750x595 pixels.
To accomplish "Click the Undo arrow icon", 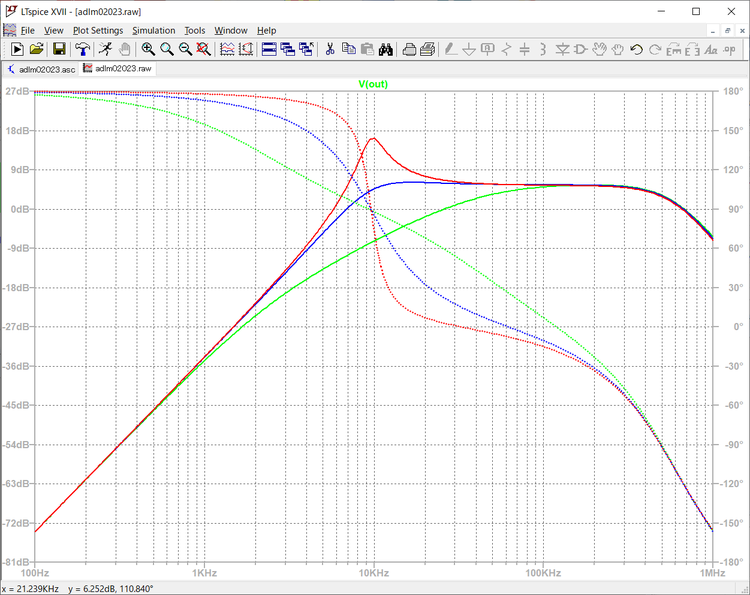I will coord(636,49).
